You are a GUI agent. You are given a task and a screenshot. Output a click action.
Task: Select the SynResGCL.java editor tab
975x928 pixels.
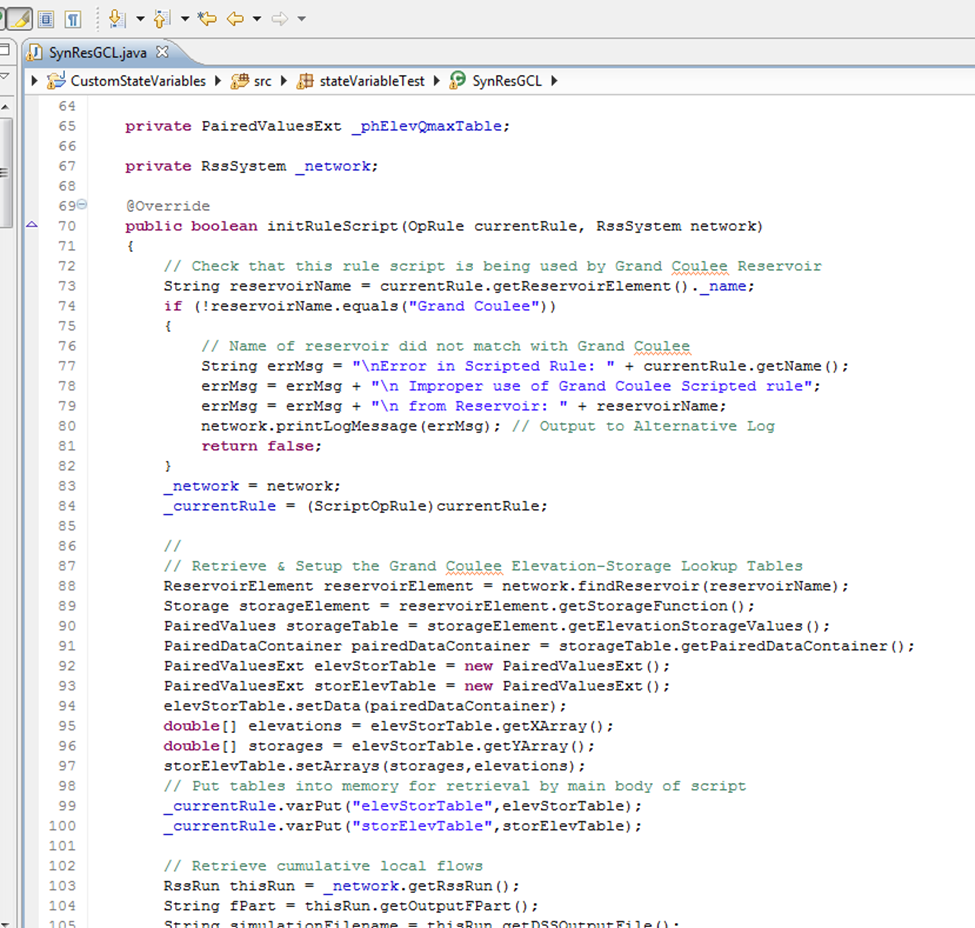coord(98,52)
